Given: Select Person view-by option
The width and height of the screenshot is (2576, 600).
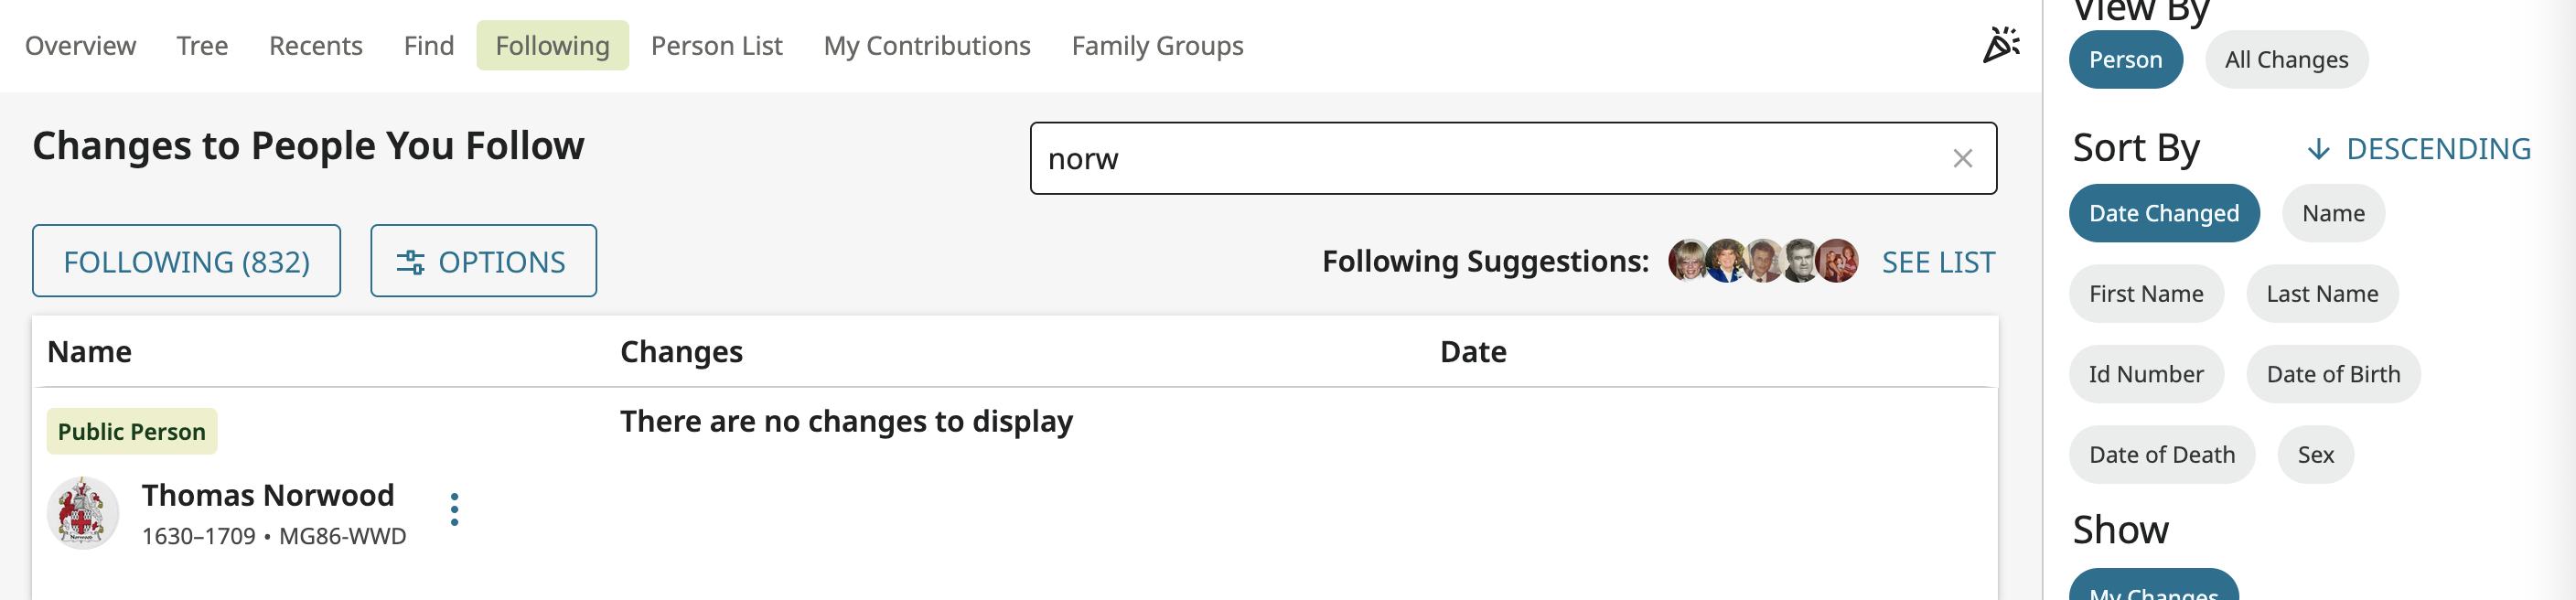Looking at the screenshot, I should pyautogui.click(x=2125, y=60).
